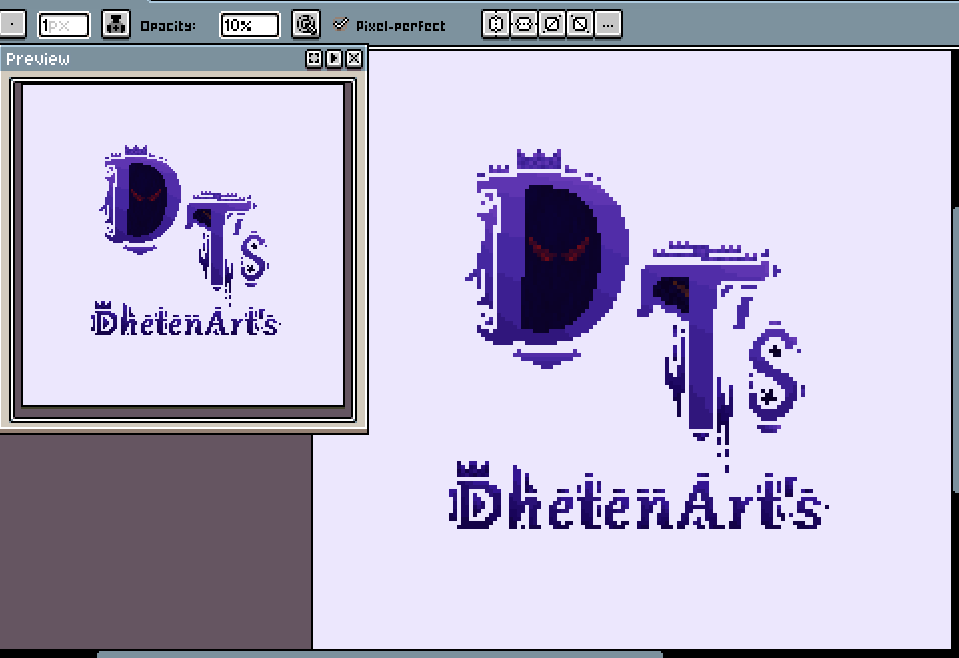Viewport: 959px width, 658px height.
Task: Click the Opacity label
Action: click(168, 26)
